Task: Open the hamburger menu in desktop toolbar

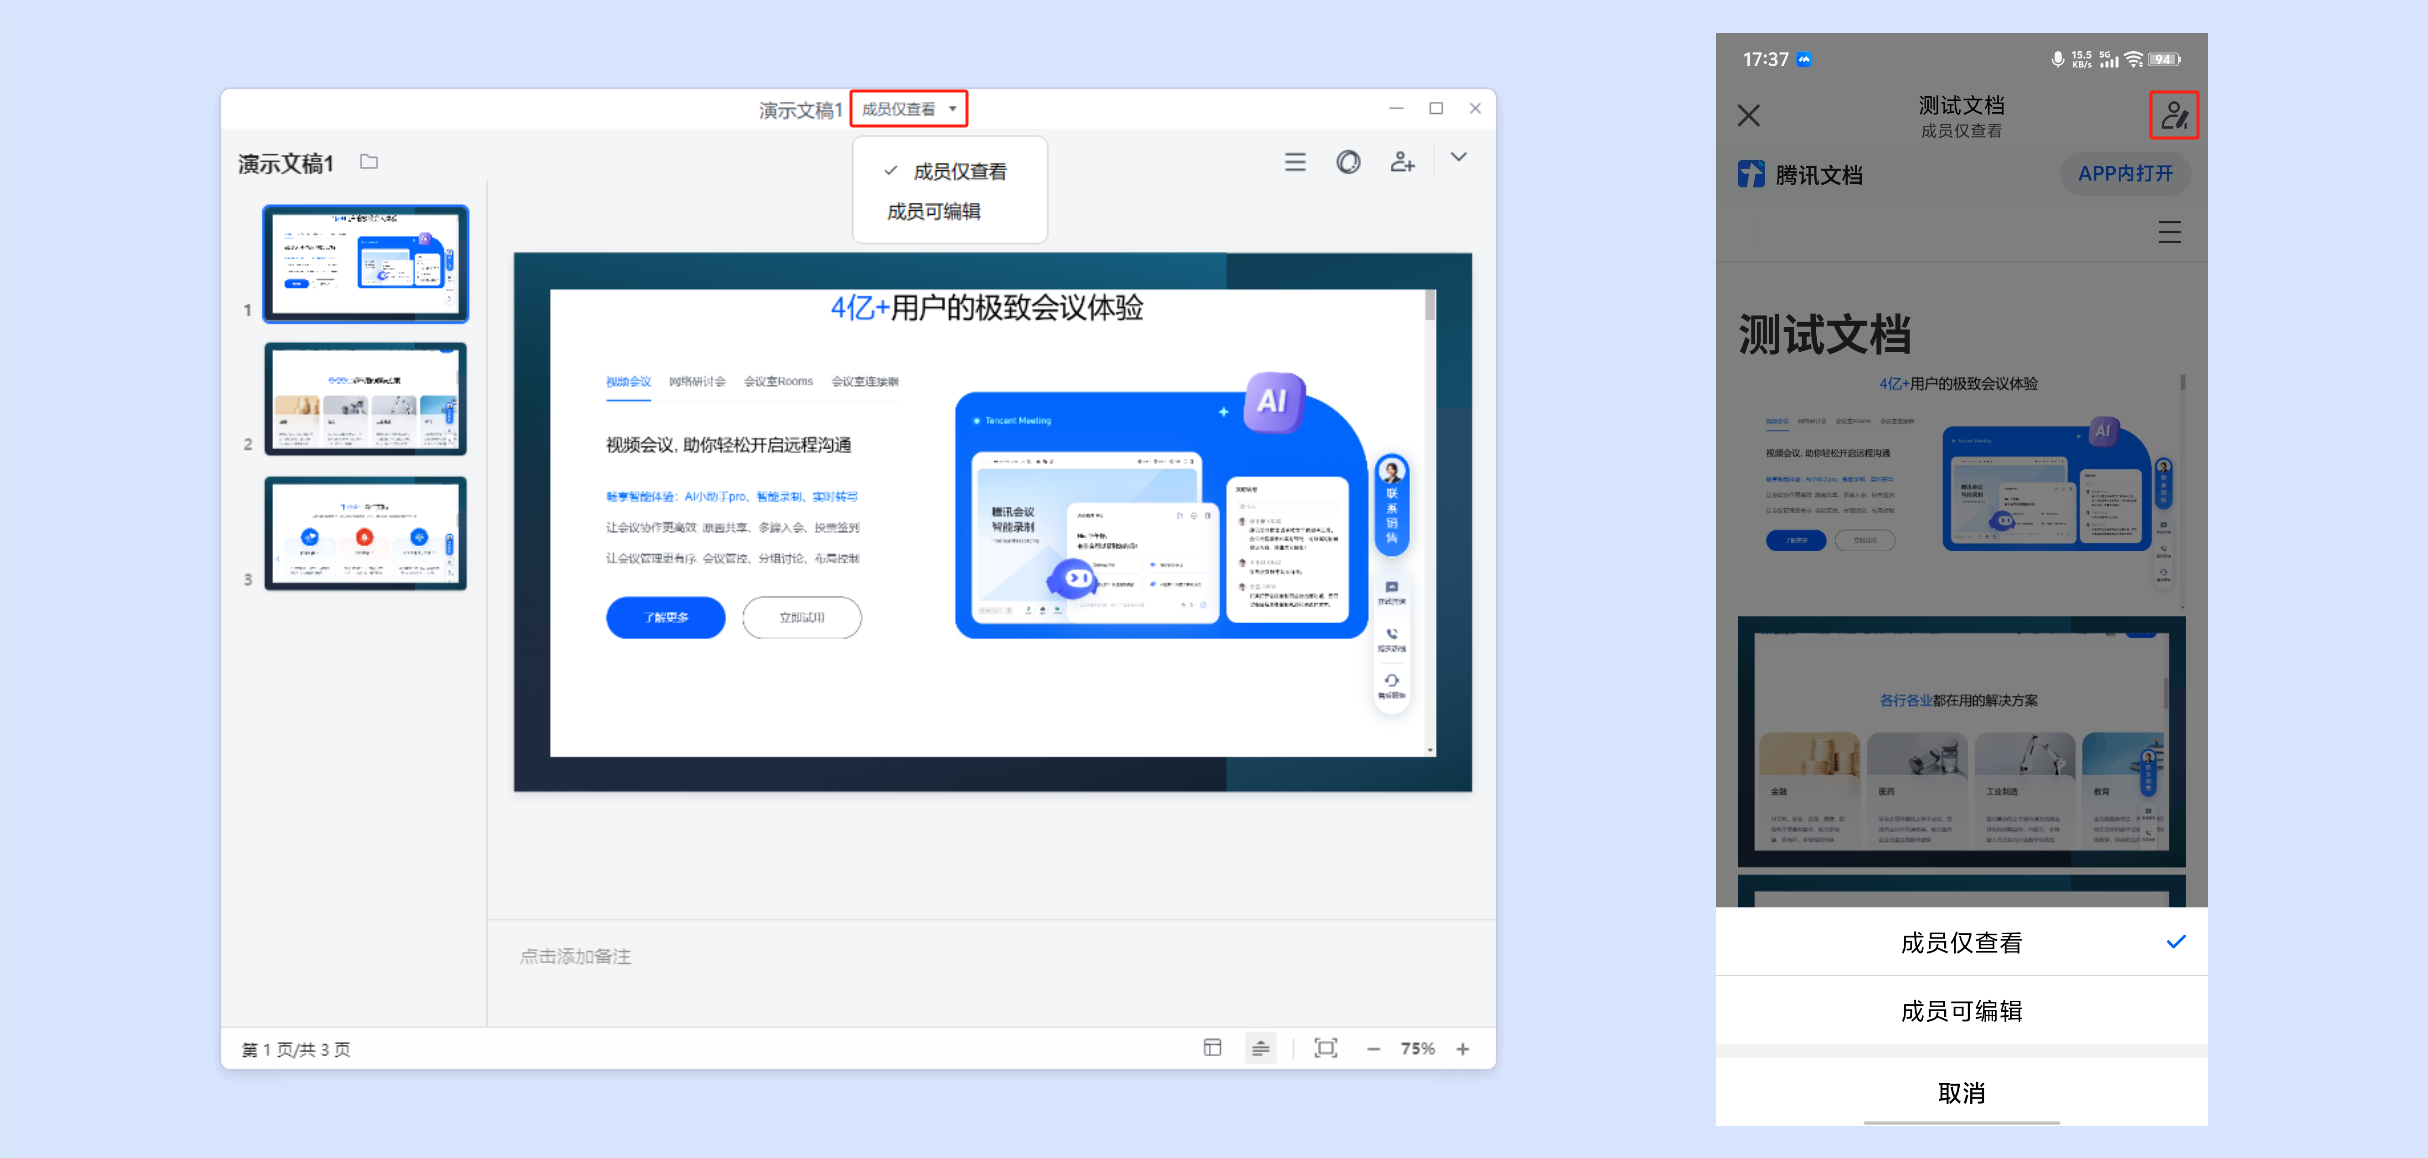Action: click(x=1295, y=162)
